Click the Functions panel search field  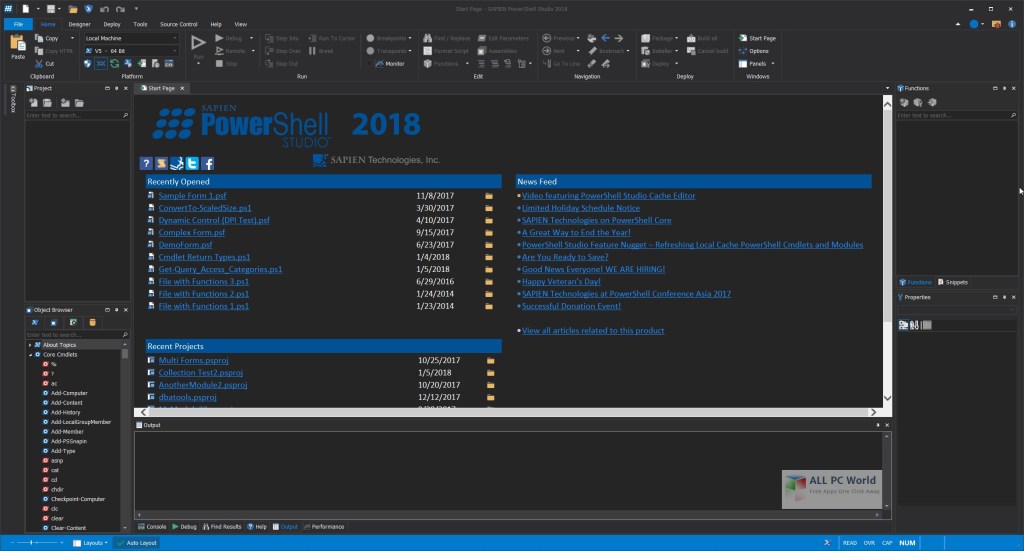(x=957, y=116)
